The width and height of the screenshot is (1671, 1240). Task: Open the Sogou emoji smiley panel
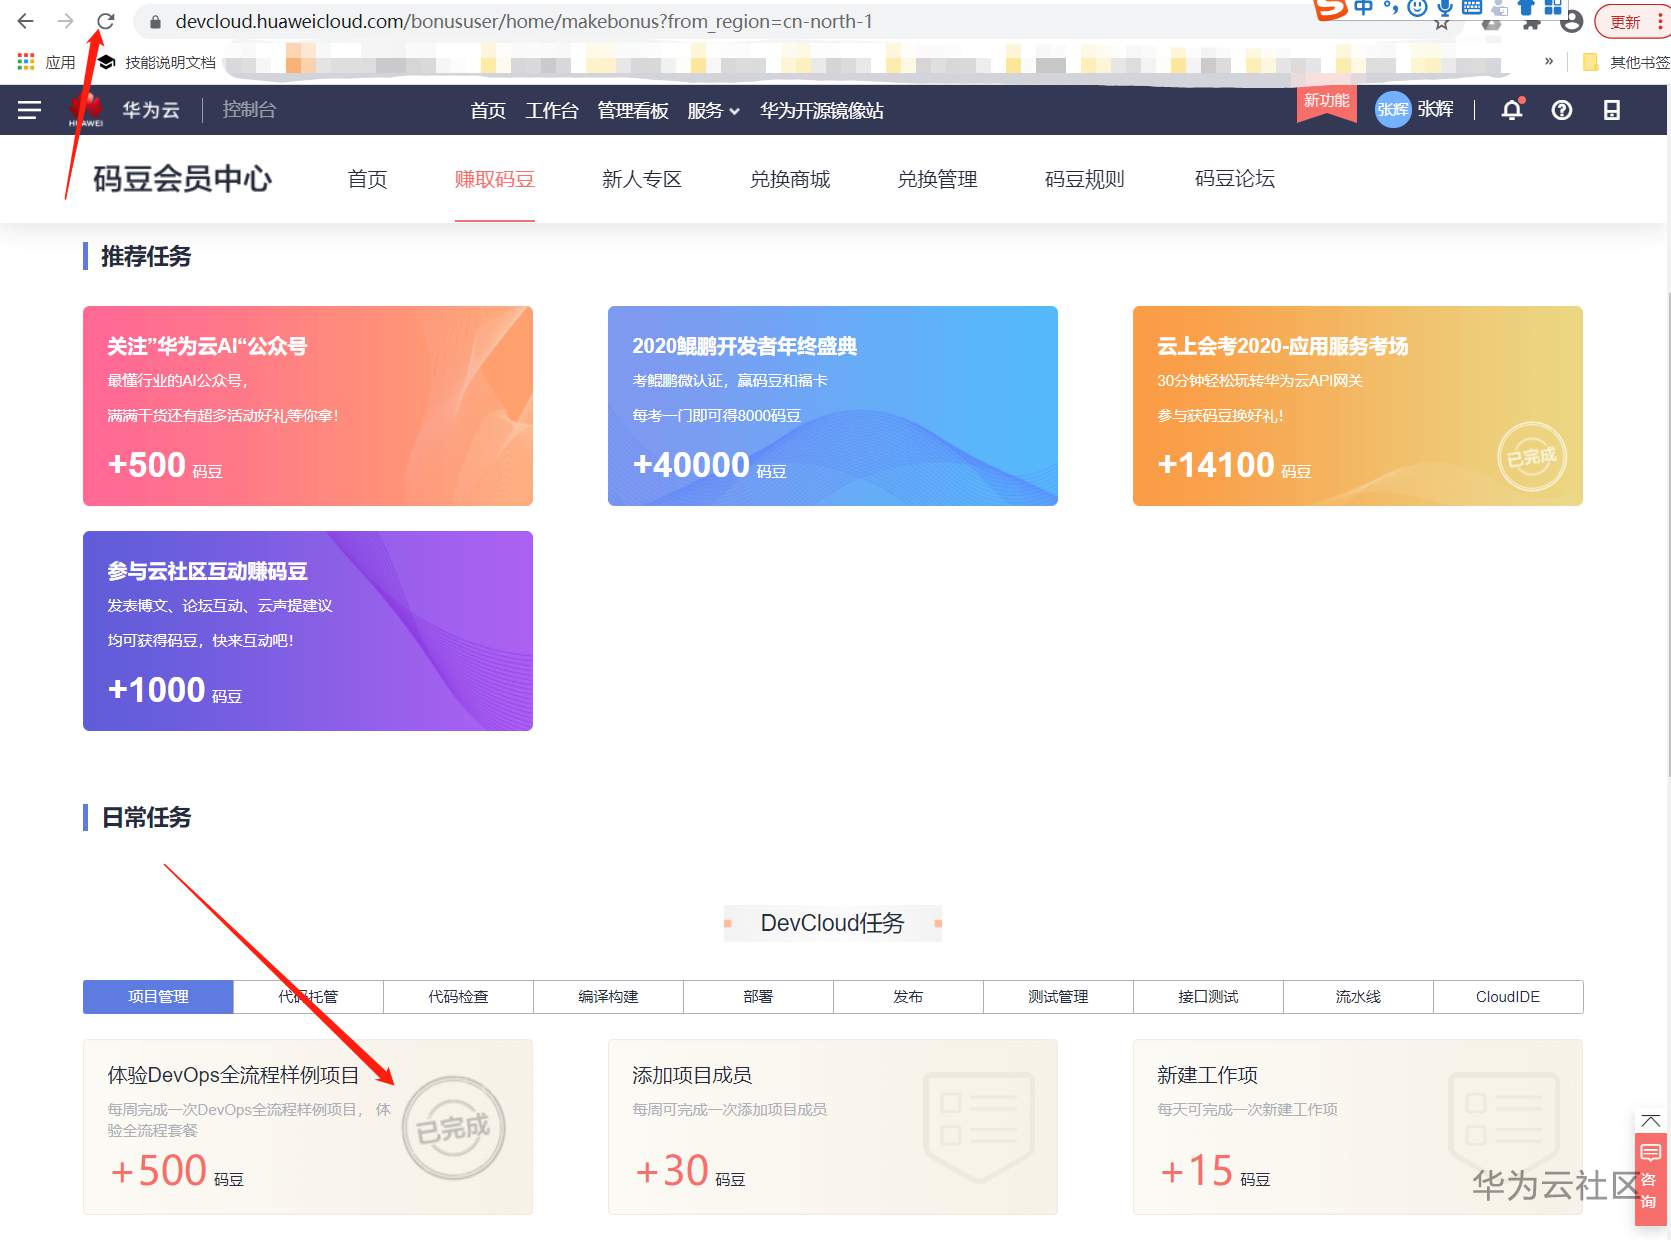pos(1417,8)
